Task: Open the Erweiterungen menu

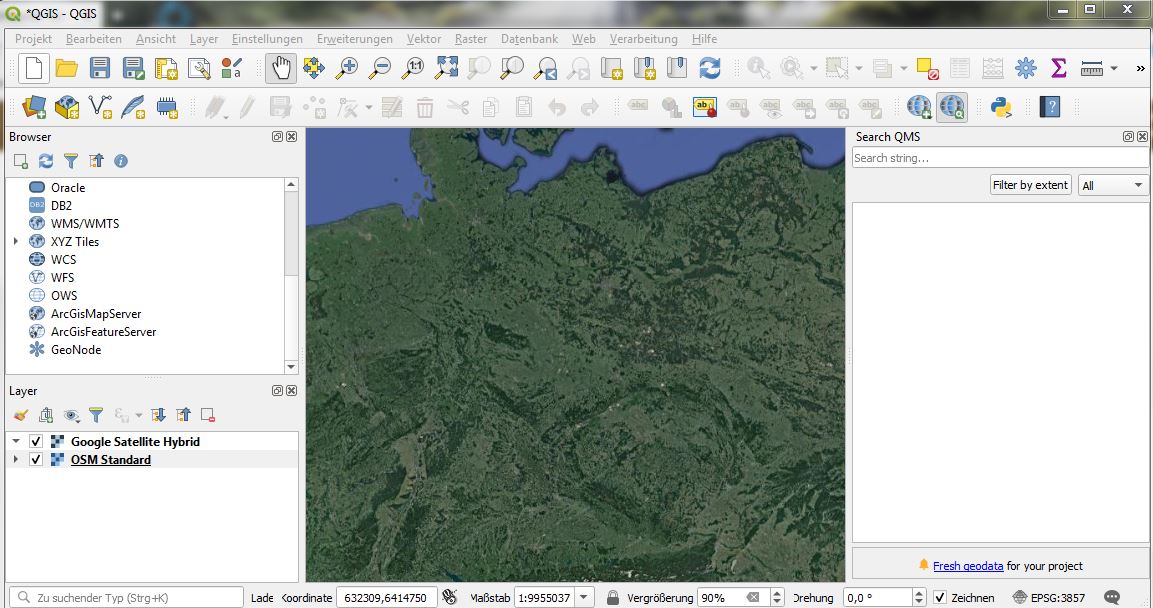Action: [355, 39]
